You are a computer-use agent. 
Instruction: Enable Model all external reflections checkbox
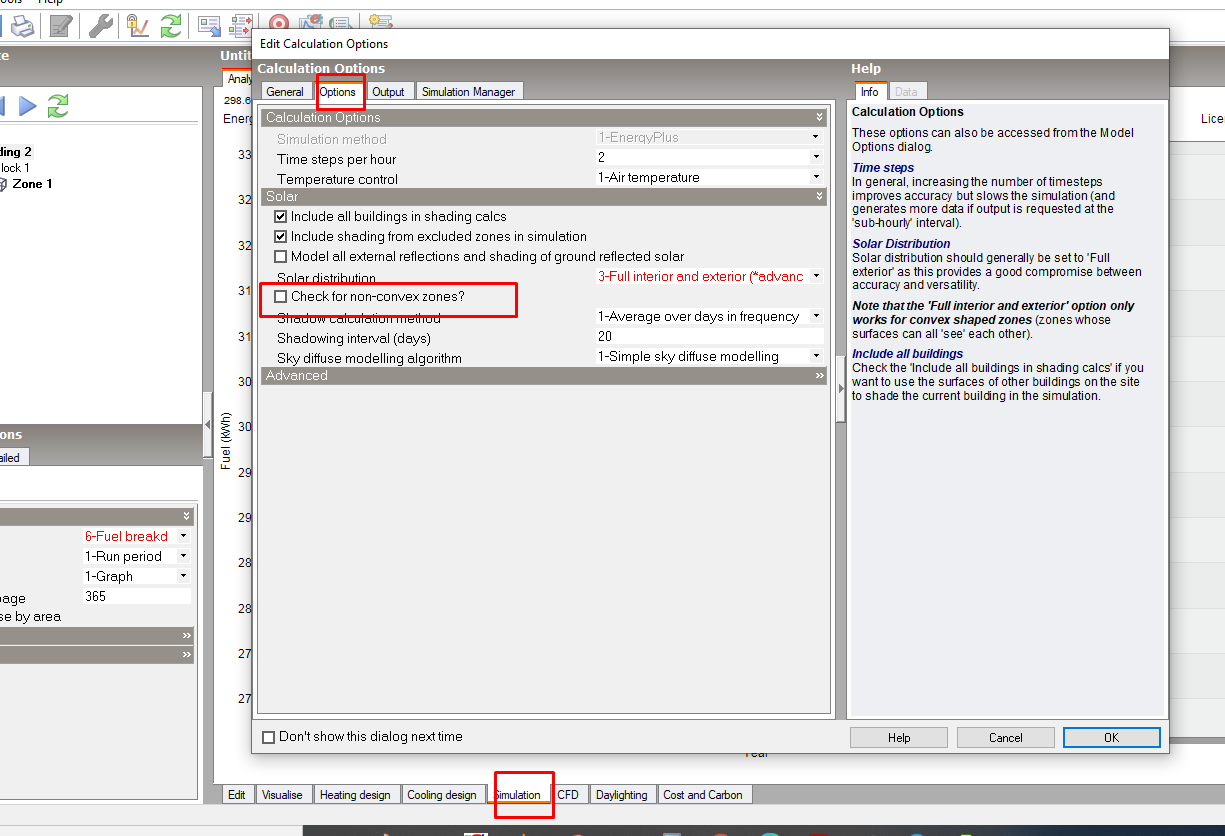tap(280, 256)
